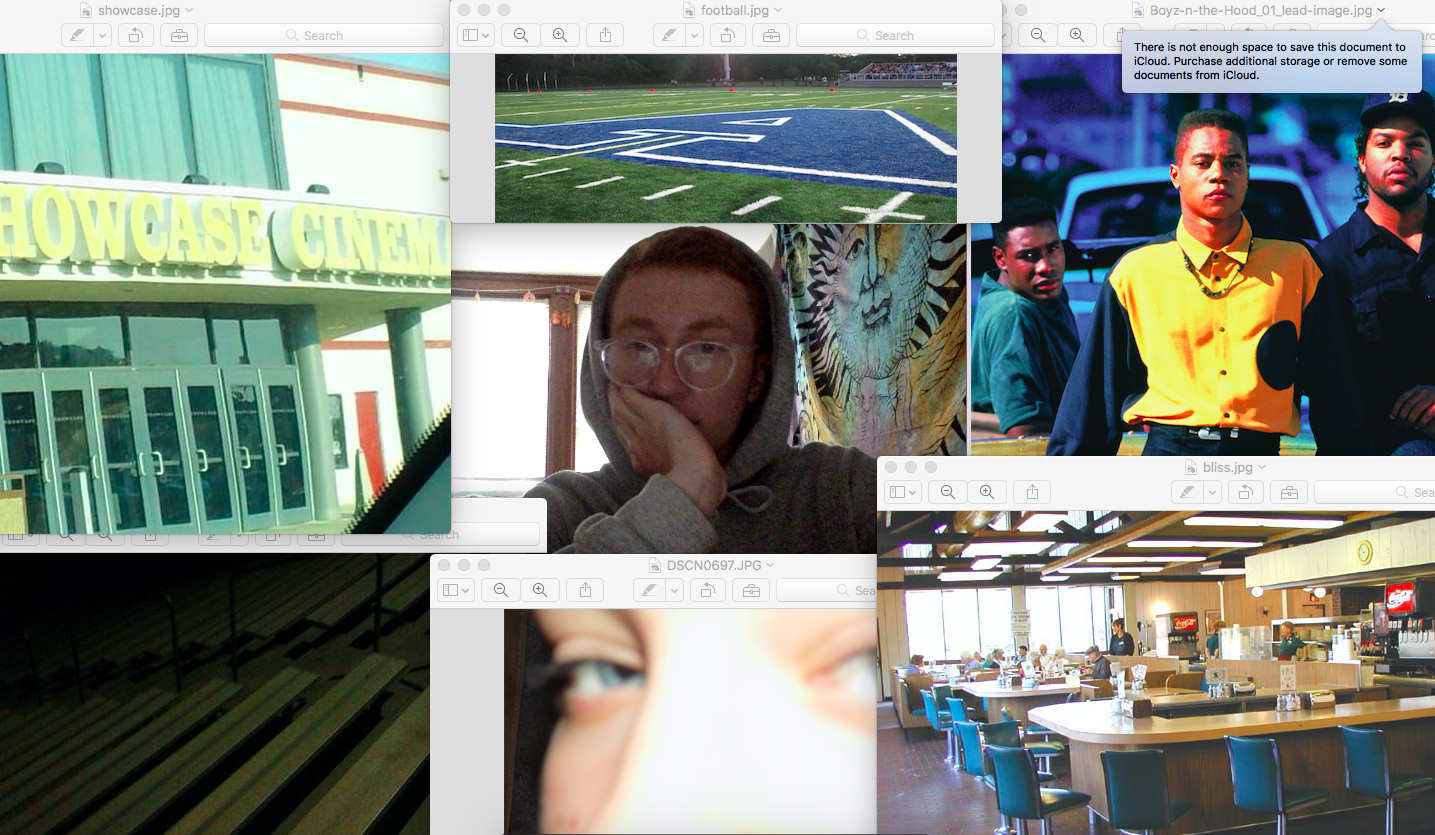This screenshot has height=835, width=1435.
Task: Click the search field in DSCN0697.JPG window
Action: pyautogui.click(x=827, y=590)
